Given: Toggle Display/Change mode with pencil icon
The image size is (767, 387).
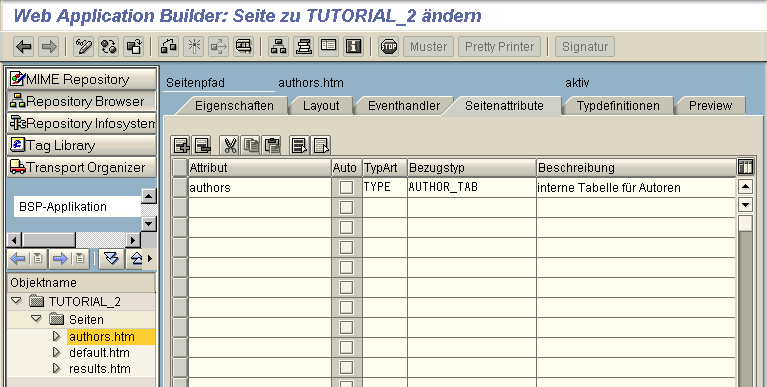Looking at the screenshot, I should [x=84, y=47].
